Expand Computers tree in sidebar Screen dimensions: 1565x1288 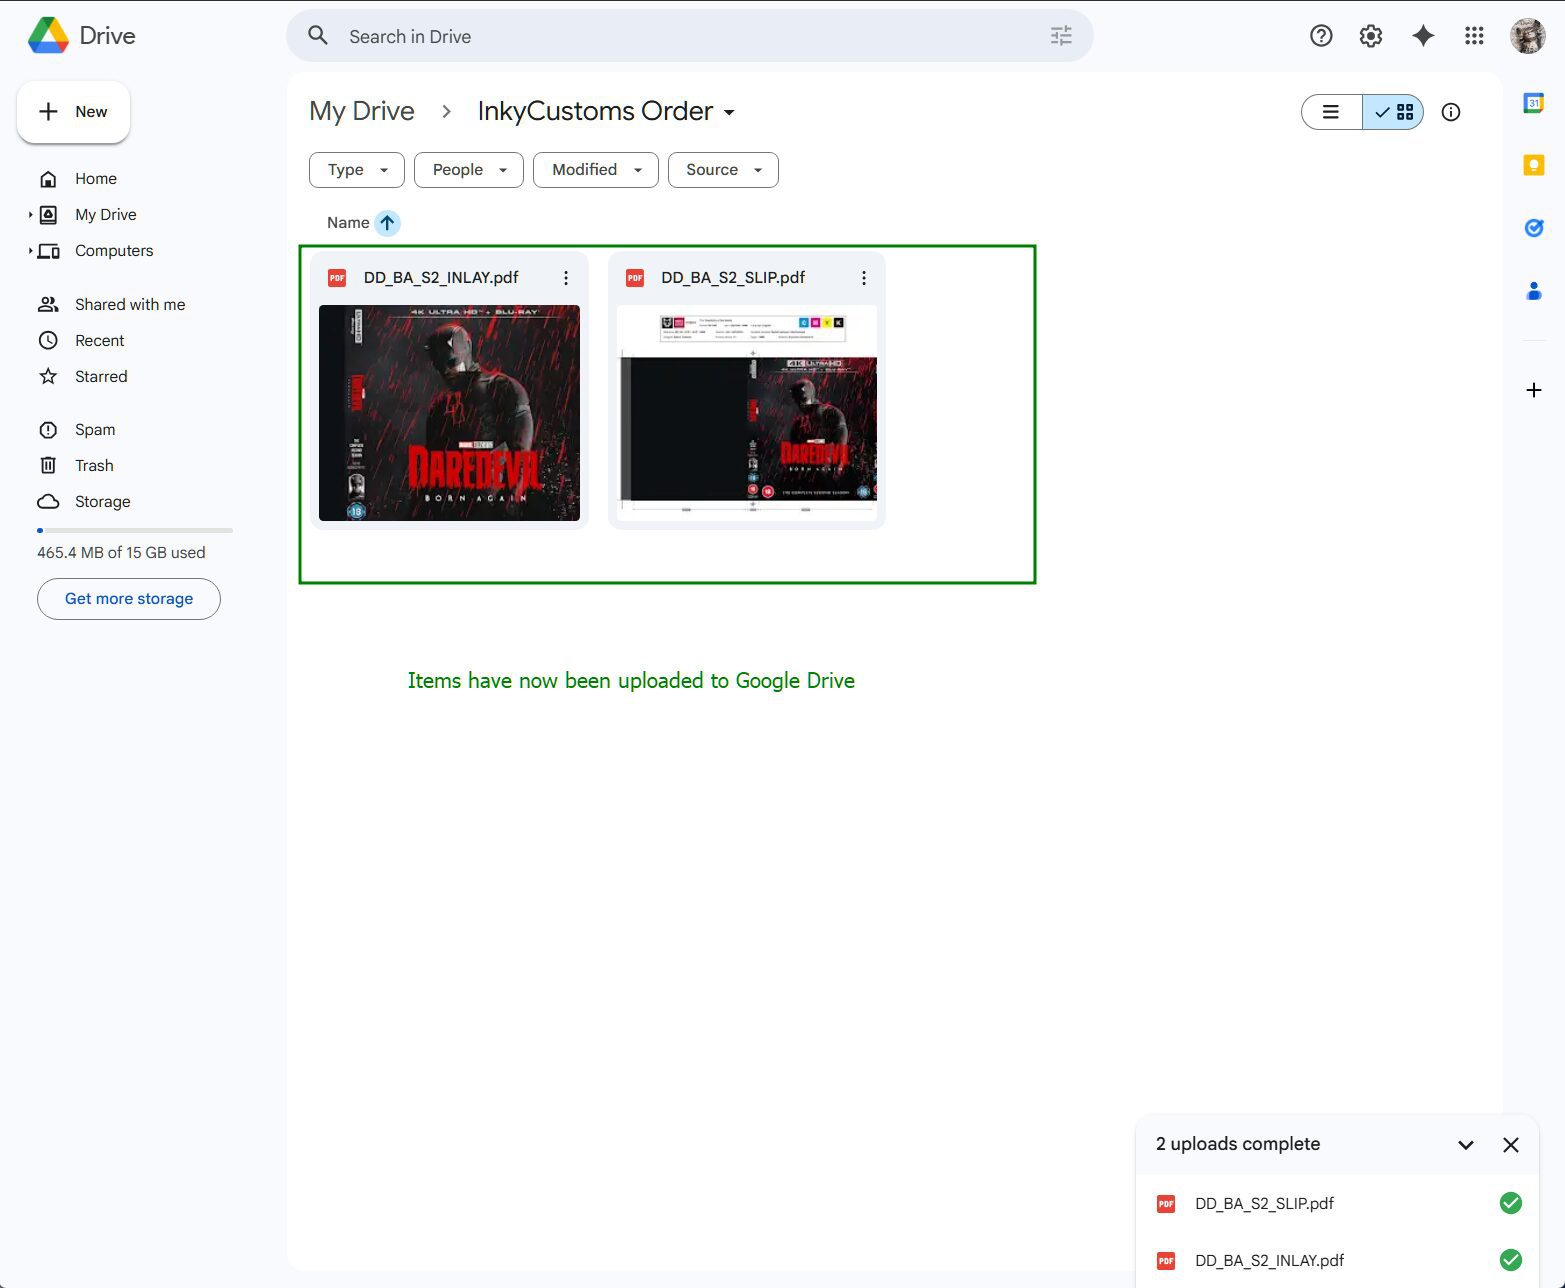click(31, 251)
